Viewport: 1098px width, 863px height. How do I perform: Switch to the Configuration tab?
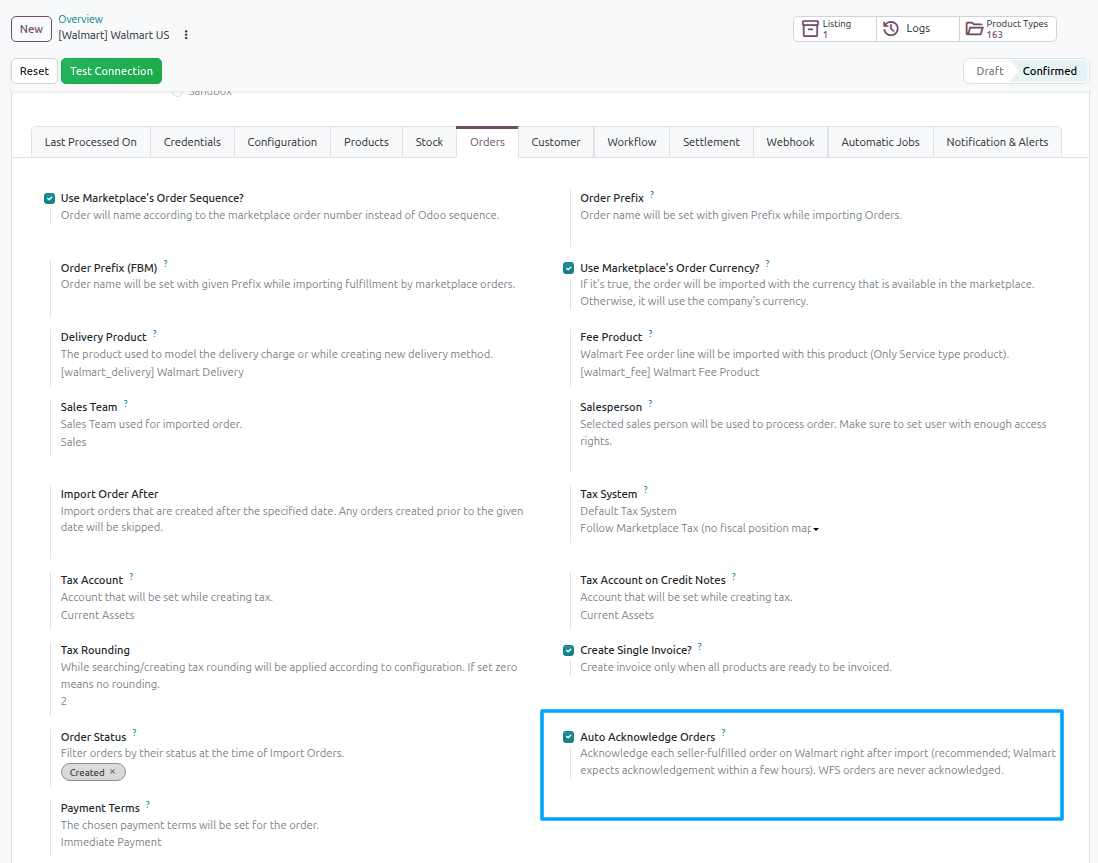282,142
